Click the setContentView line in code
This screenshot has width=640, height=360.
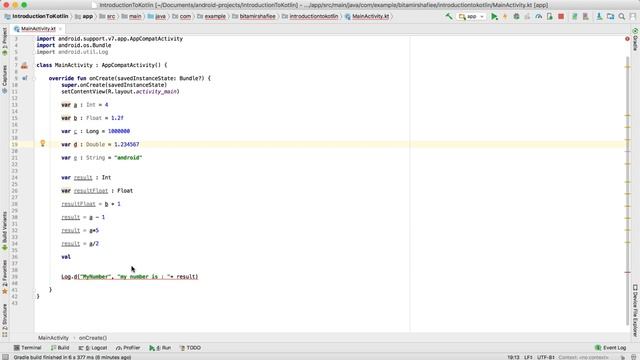point(120,91)
